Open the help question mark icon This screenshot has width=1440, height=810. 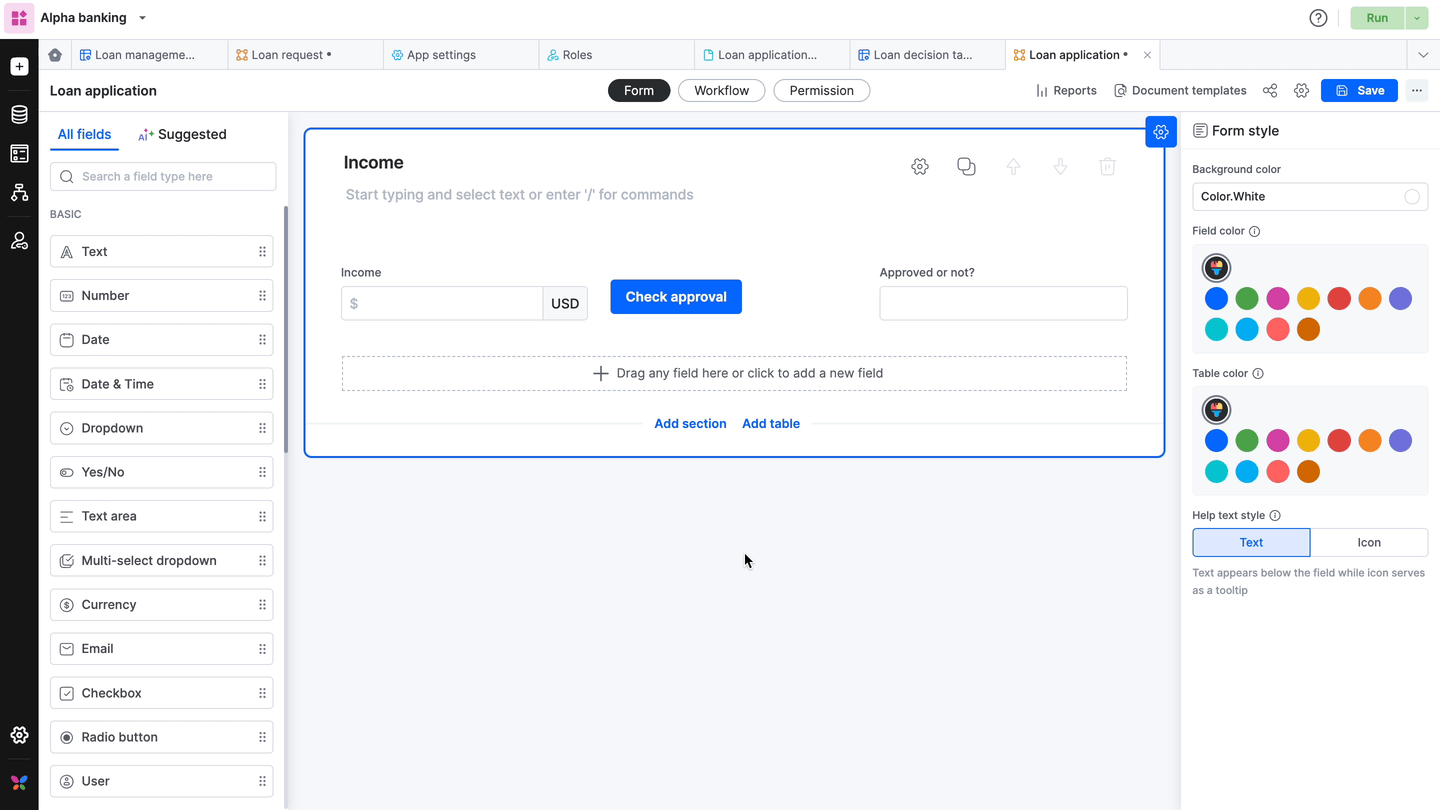(1318, 18)
